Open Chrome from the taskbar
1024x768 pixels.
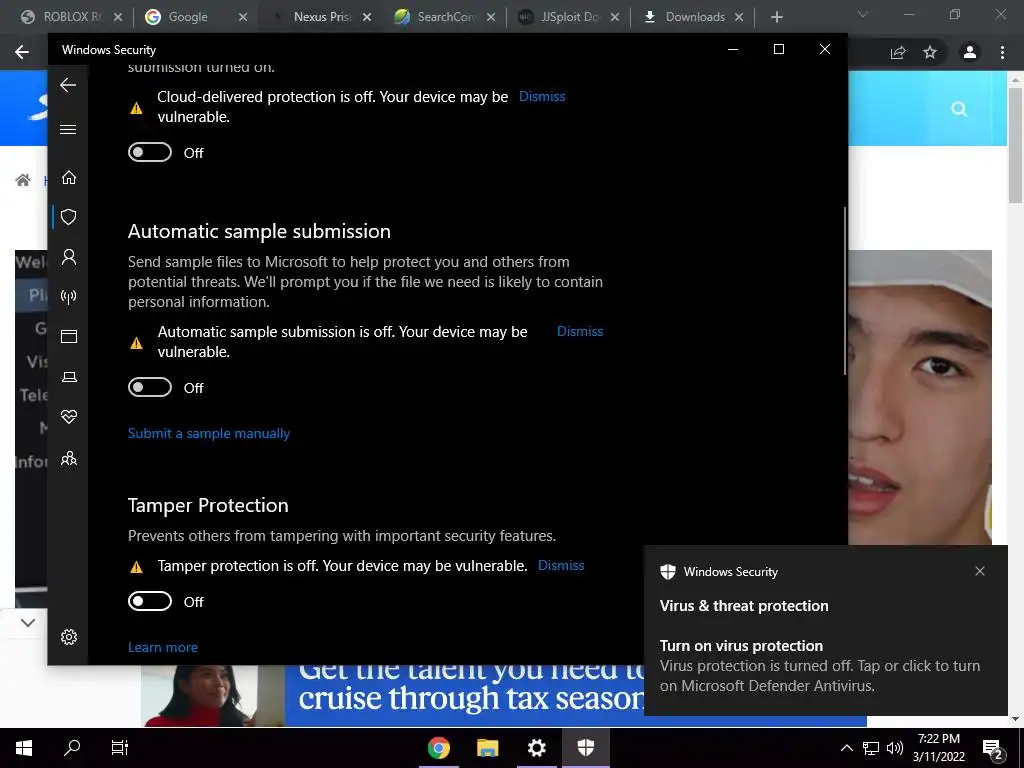pos(439,748)
